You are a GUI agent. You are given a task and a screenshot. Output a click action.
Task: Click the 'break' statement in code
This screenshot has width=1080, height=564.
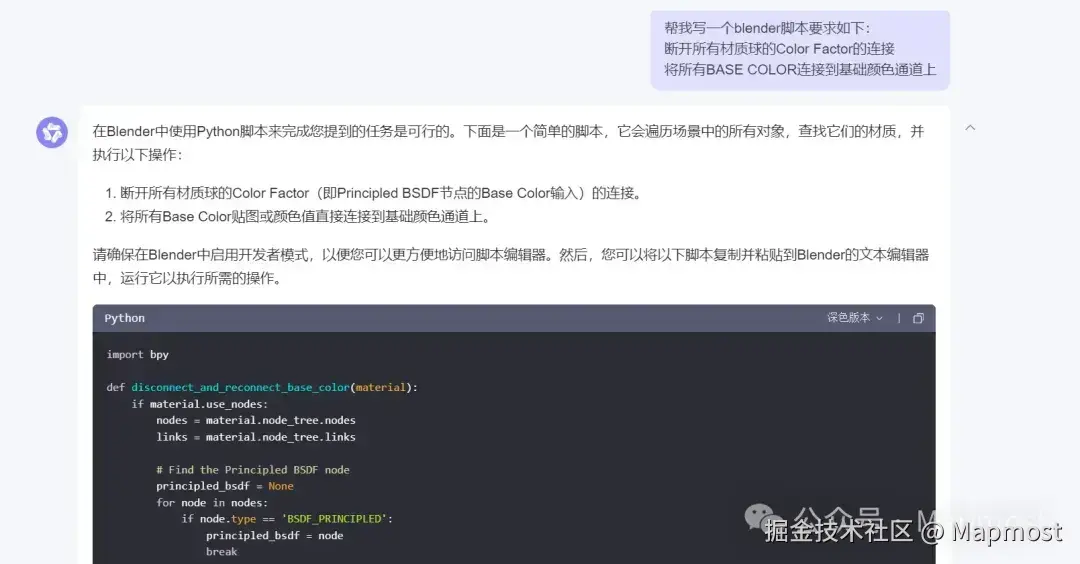pyautogui.click(x=221, y=552)
